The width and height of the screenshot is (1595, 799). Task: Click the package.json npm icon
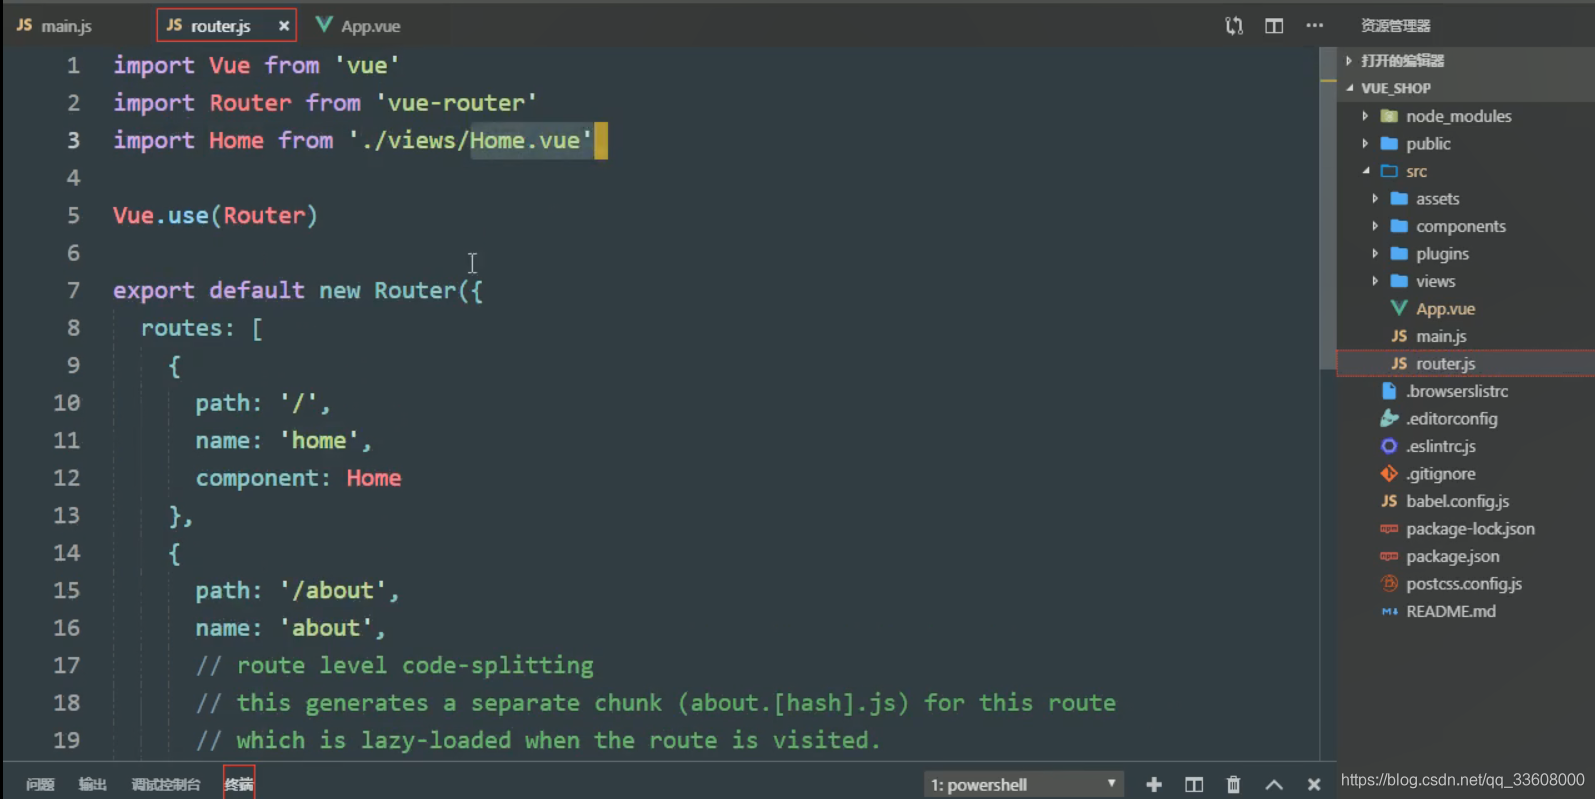[1389, 556]
